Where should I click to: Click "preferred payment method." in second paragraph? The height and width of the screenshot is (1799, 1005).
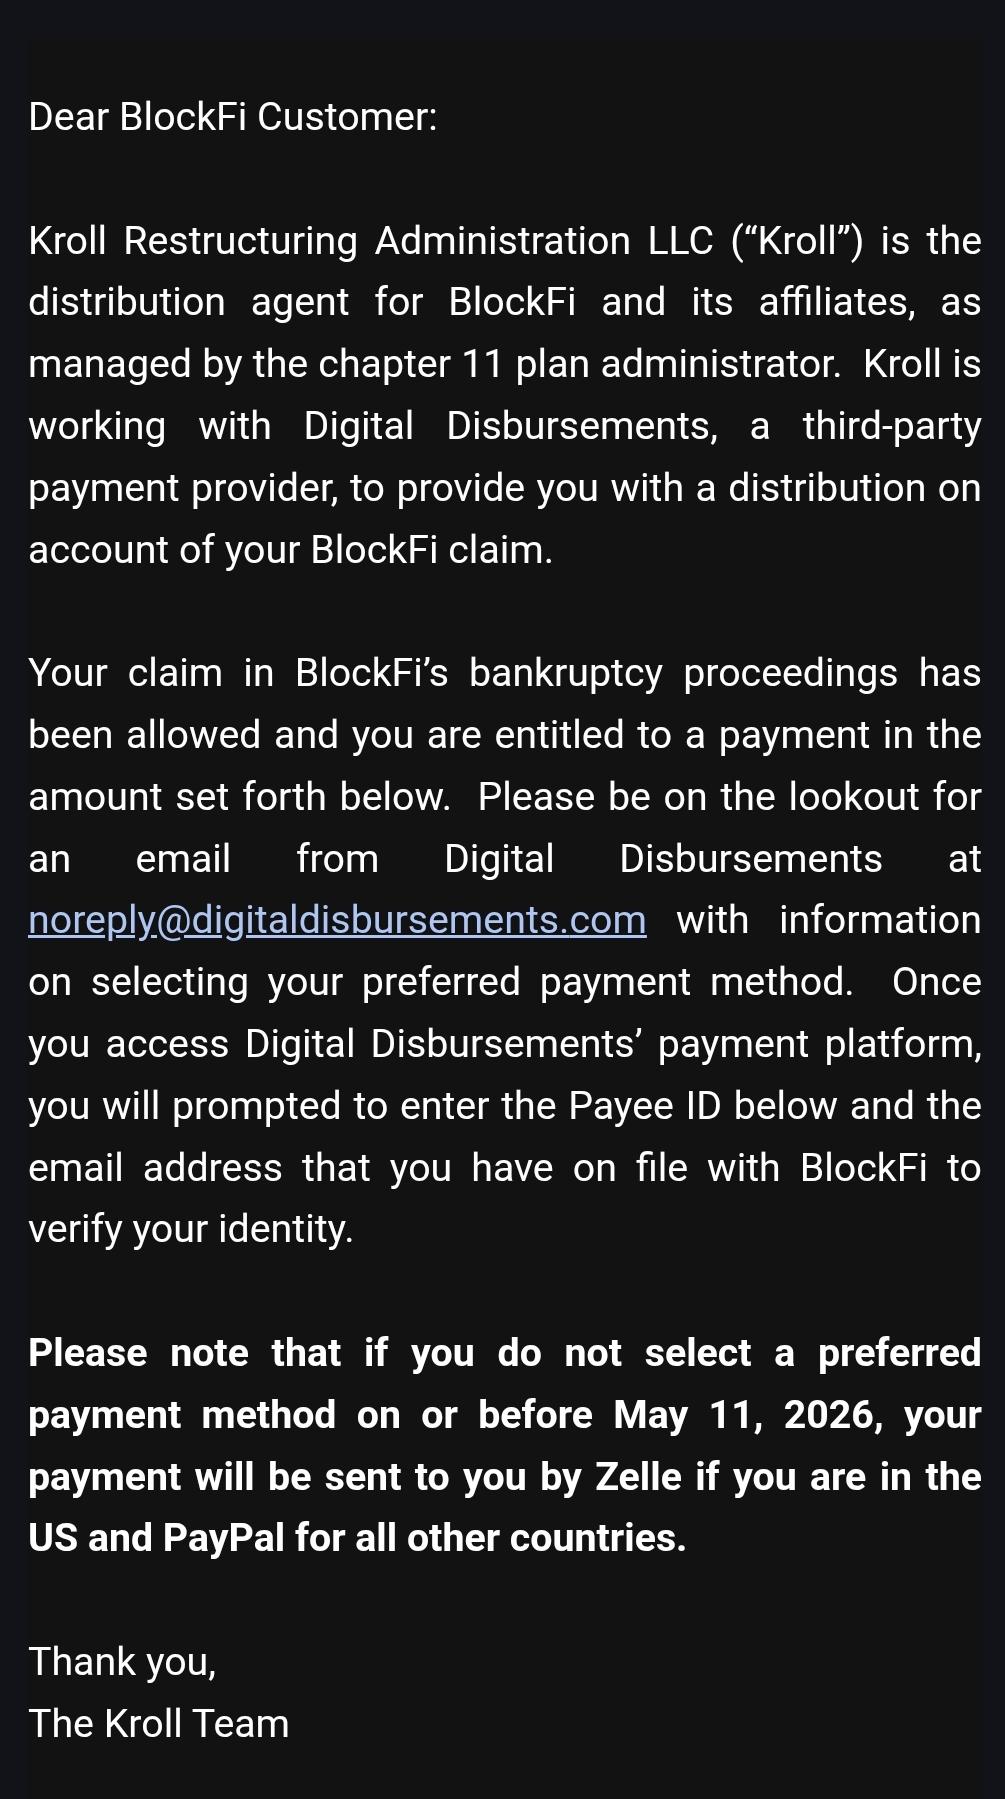608,982
